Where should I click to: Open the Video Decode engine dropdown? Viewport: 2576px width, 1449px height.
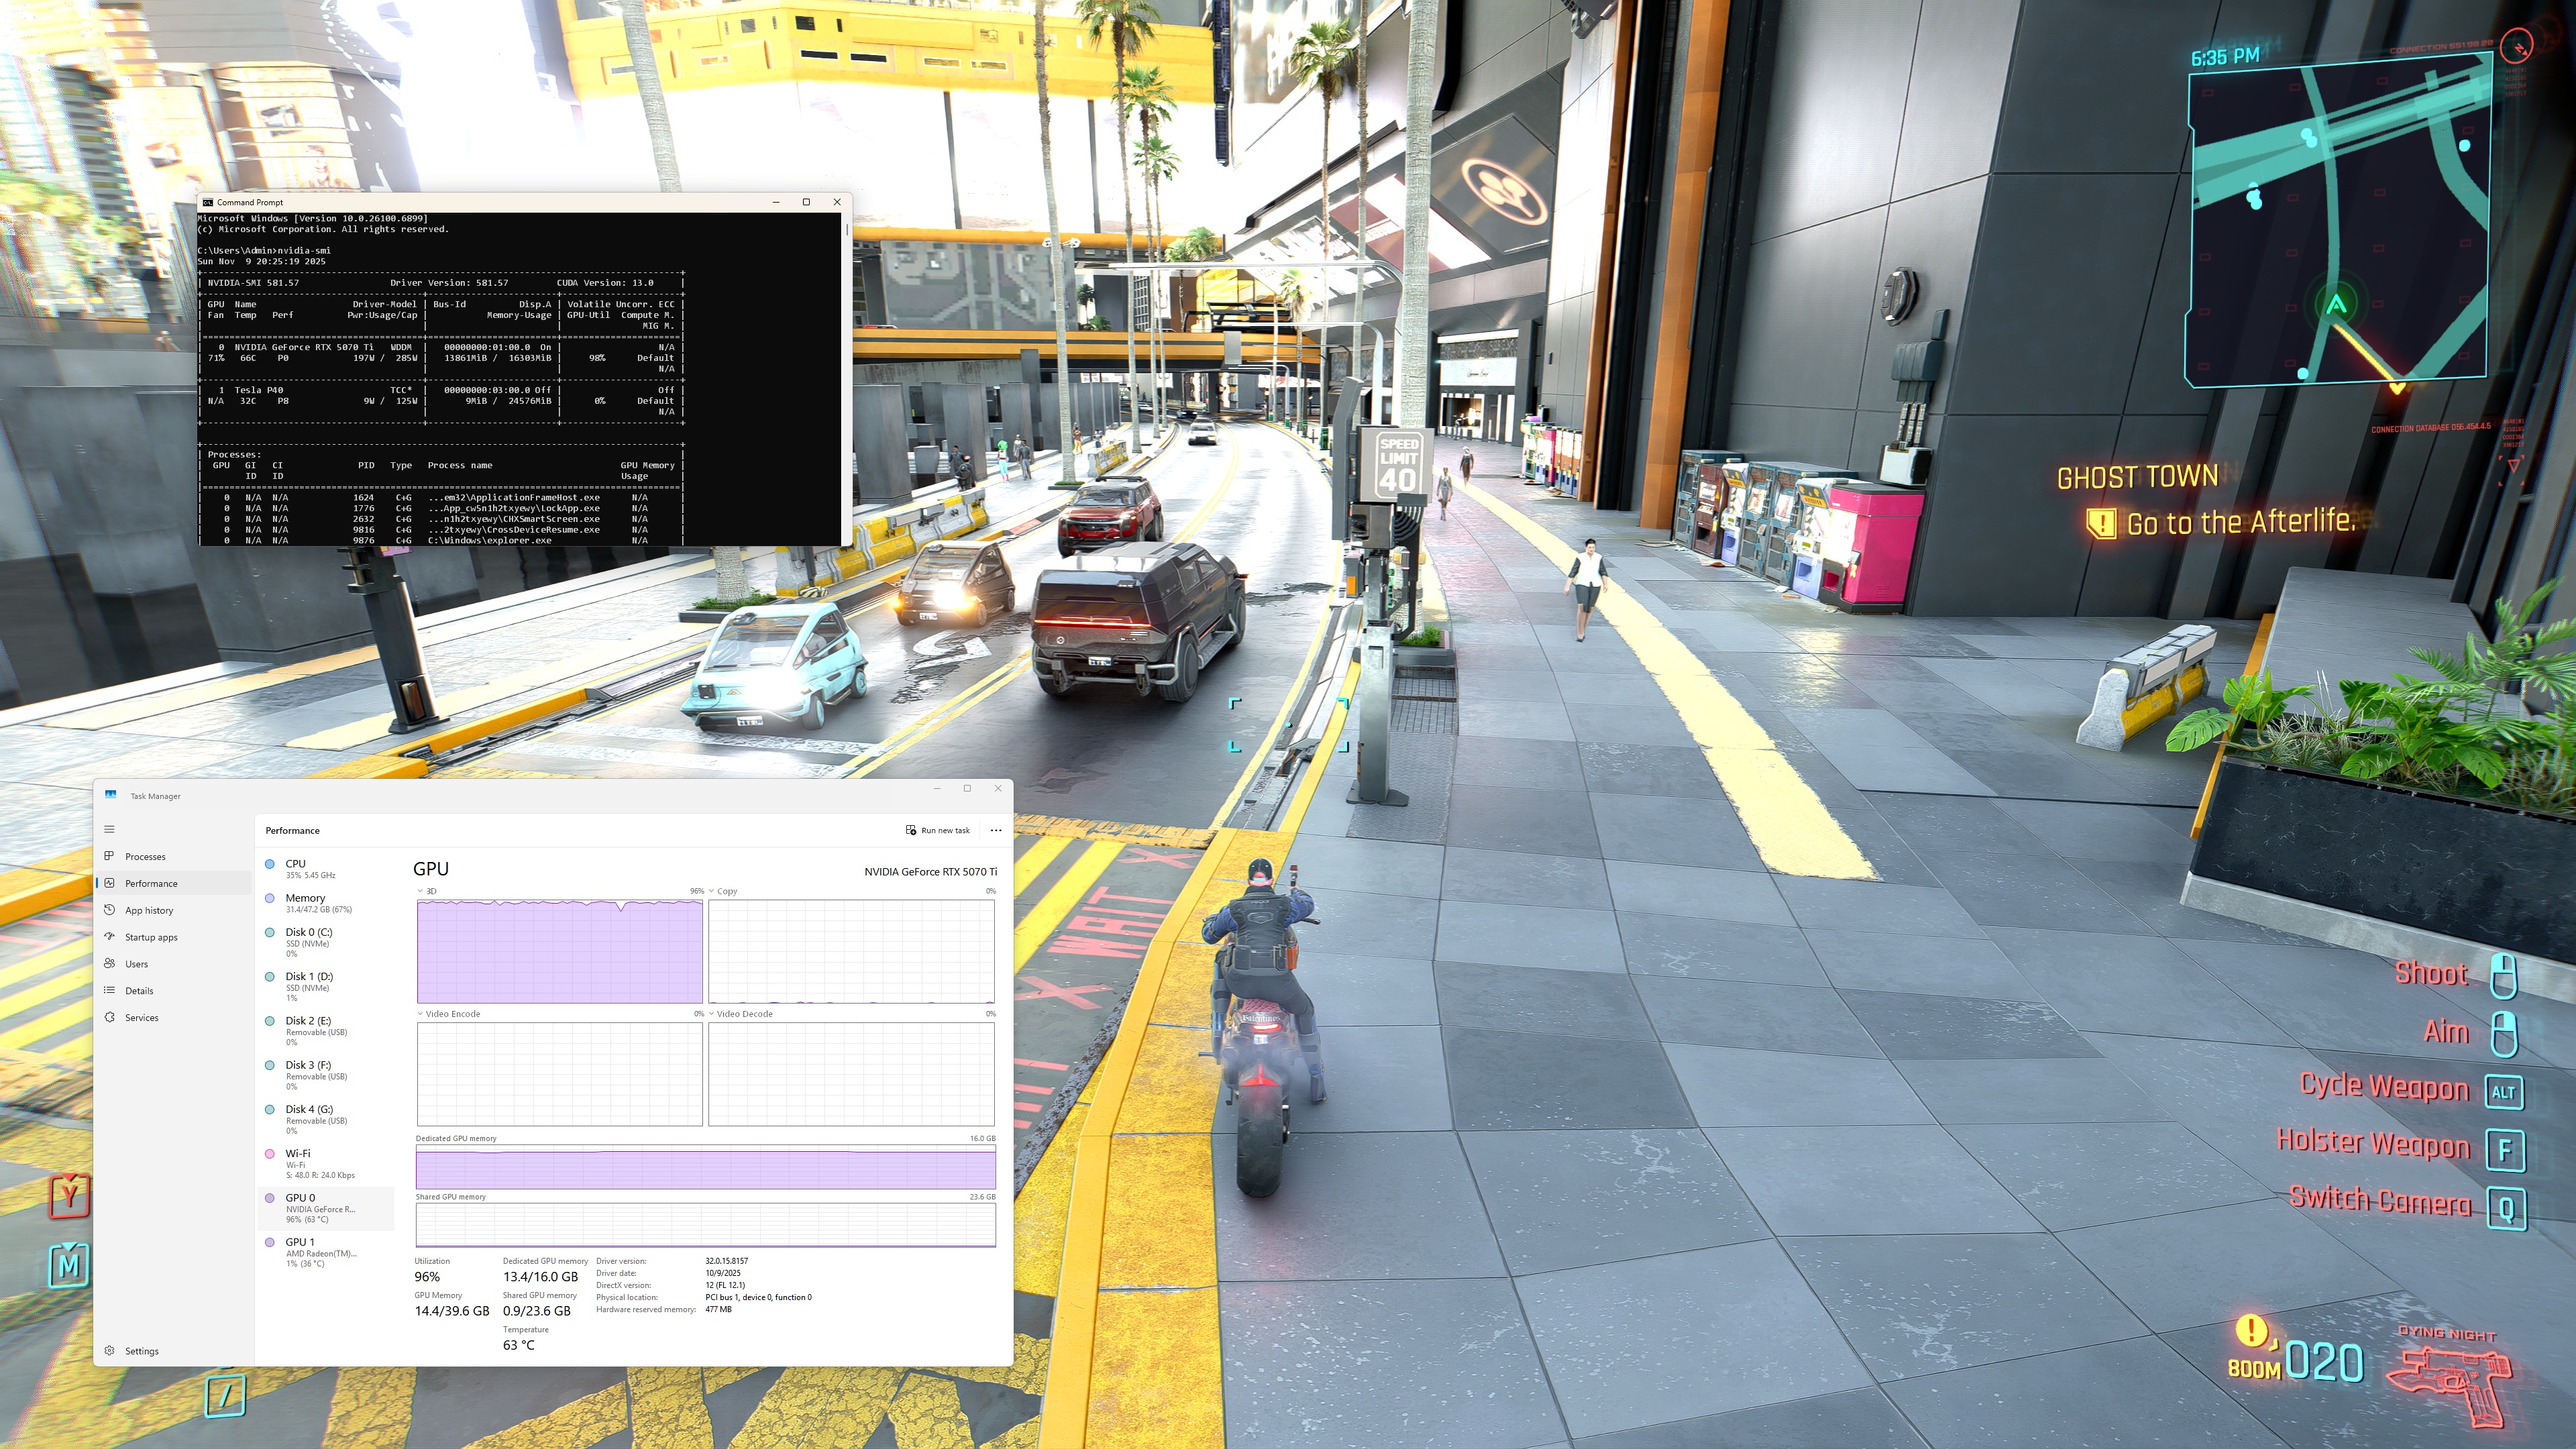tap(712, 1014)
